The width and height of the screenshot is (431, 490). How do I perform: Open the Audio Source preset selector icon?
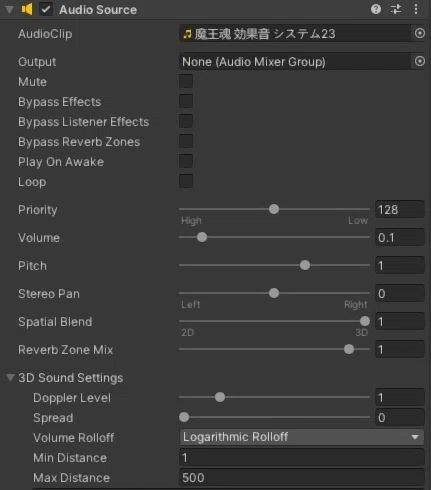pyautogui.click(x=396, y=9)
